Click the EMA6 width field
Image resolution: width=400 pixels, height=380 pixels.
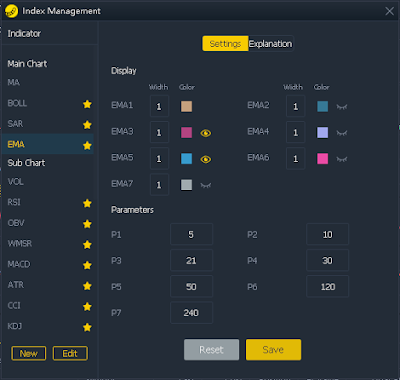click(295, 158)
